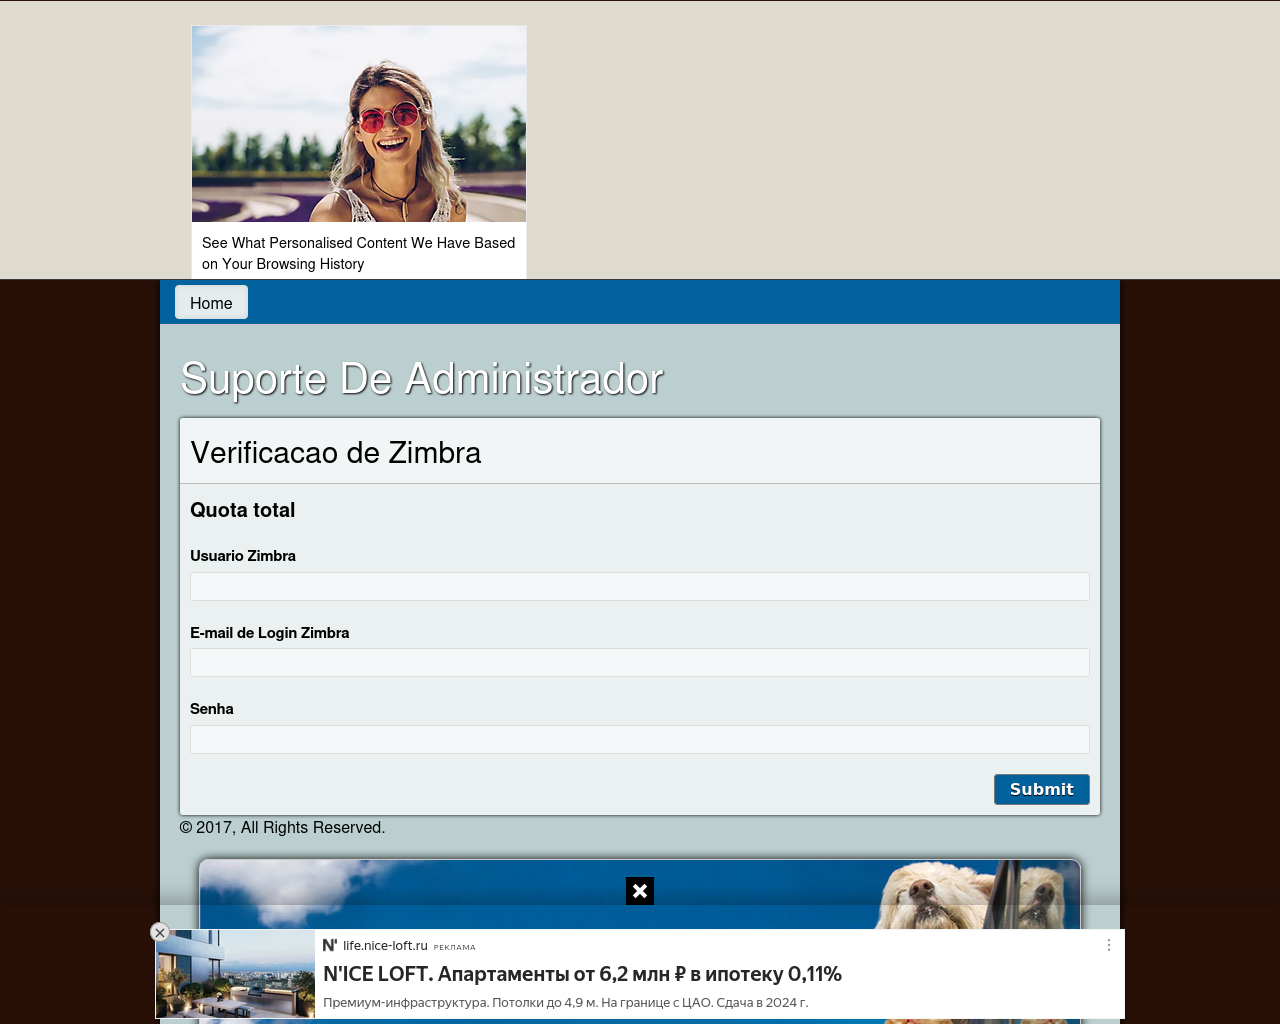The image size is (1280, 1024).
Task: Click the N'ICE LOFT apartment thumbnail image
Action: click(236, 973)
